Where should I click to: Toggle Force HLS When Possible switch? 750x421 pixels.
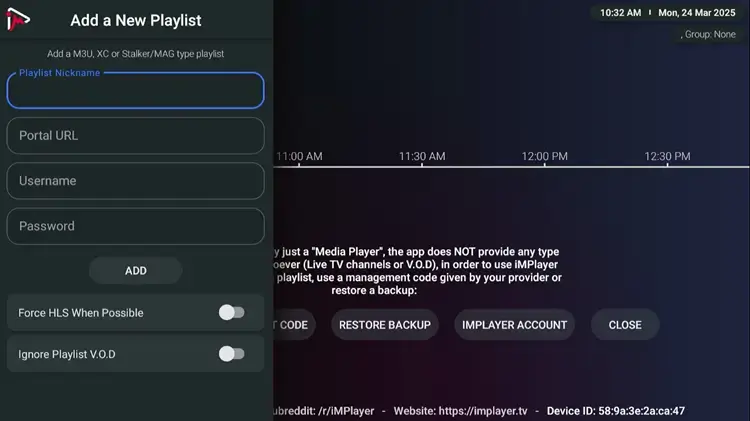[232, 312]
